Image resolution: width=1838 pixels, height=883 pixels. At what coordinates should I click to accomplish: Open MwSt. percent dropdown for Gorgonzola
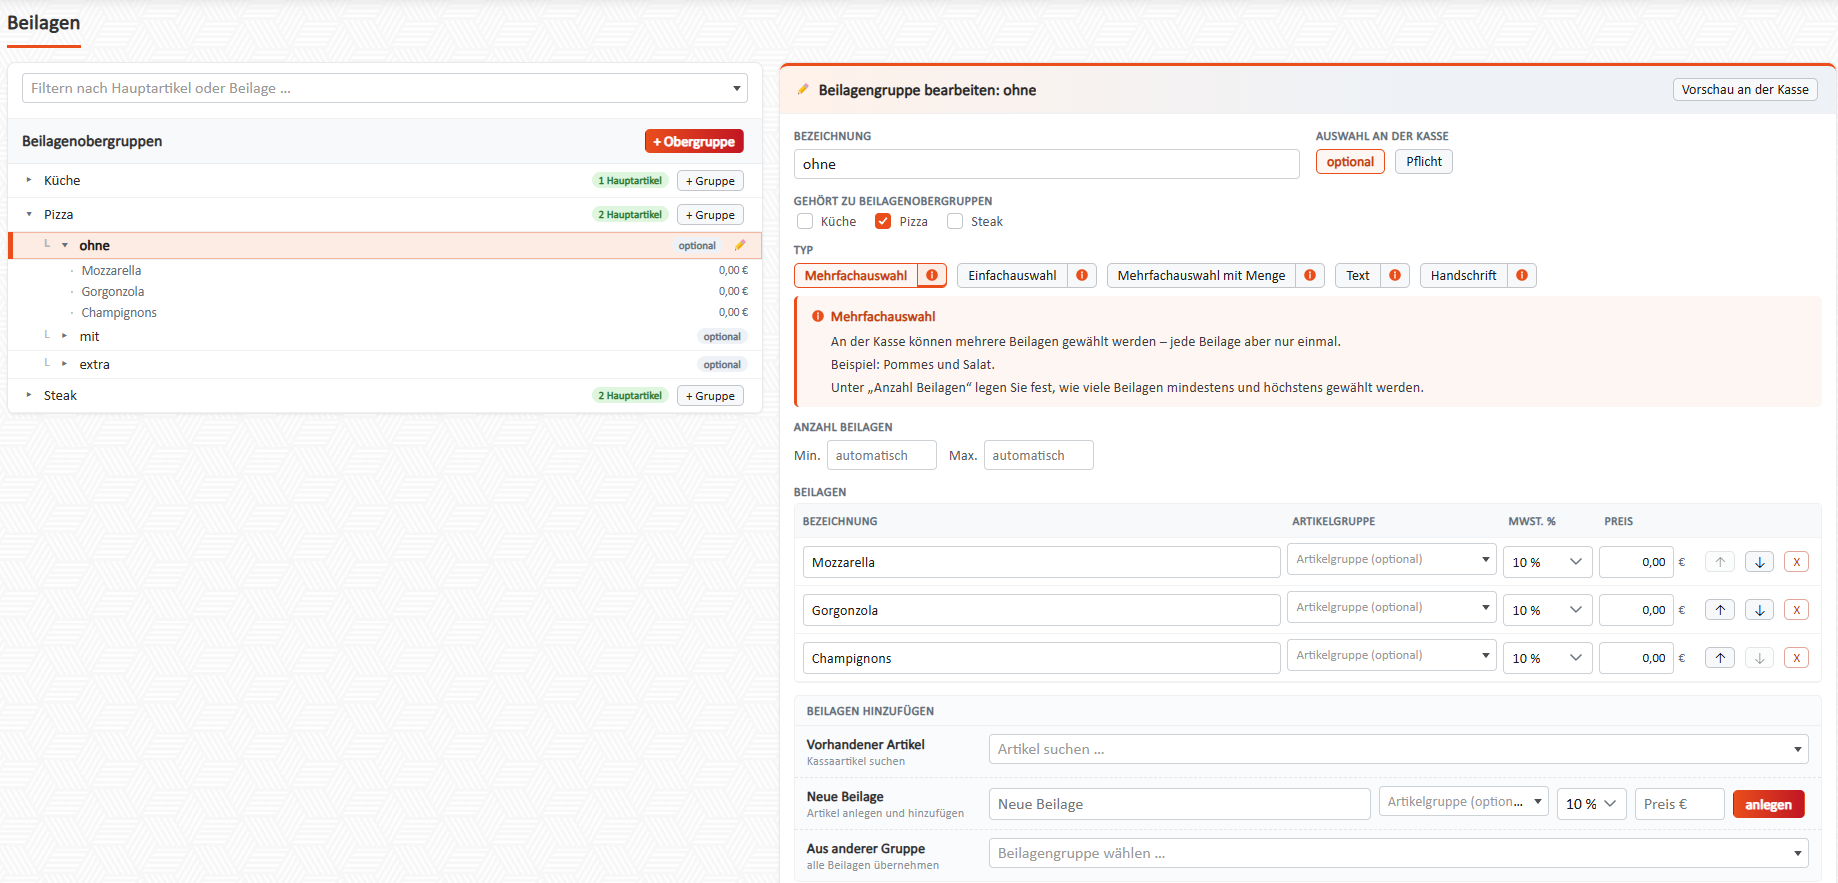click(1547, 610)
